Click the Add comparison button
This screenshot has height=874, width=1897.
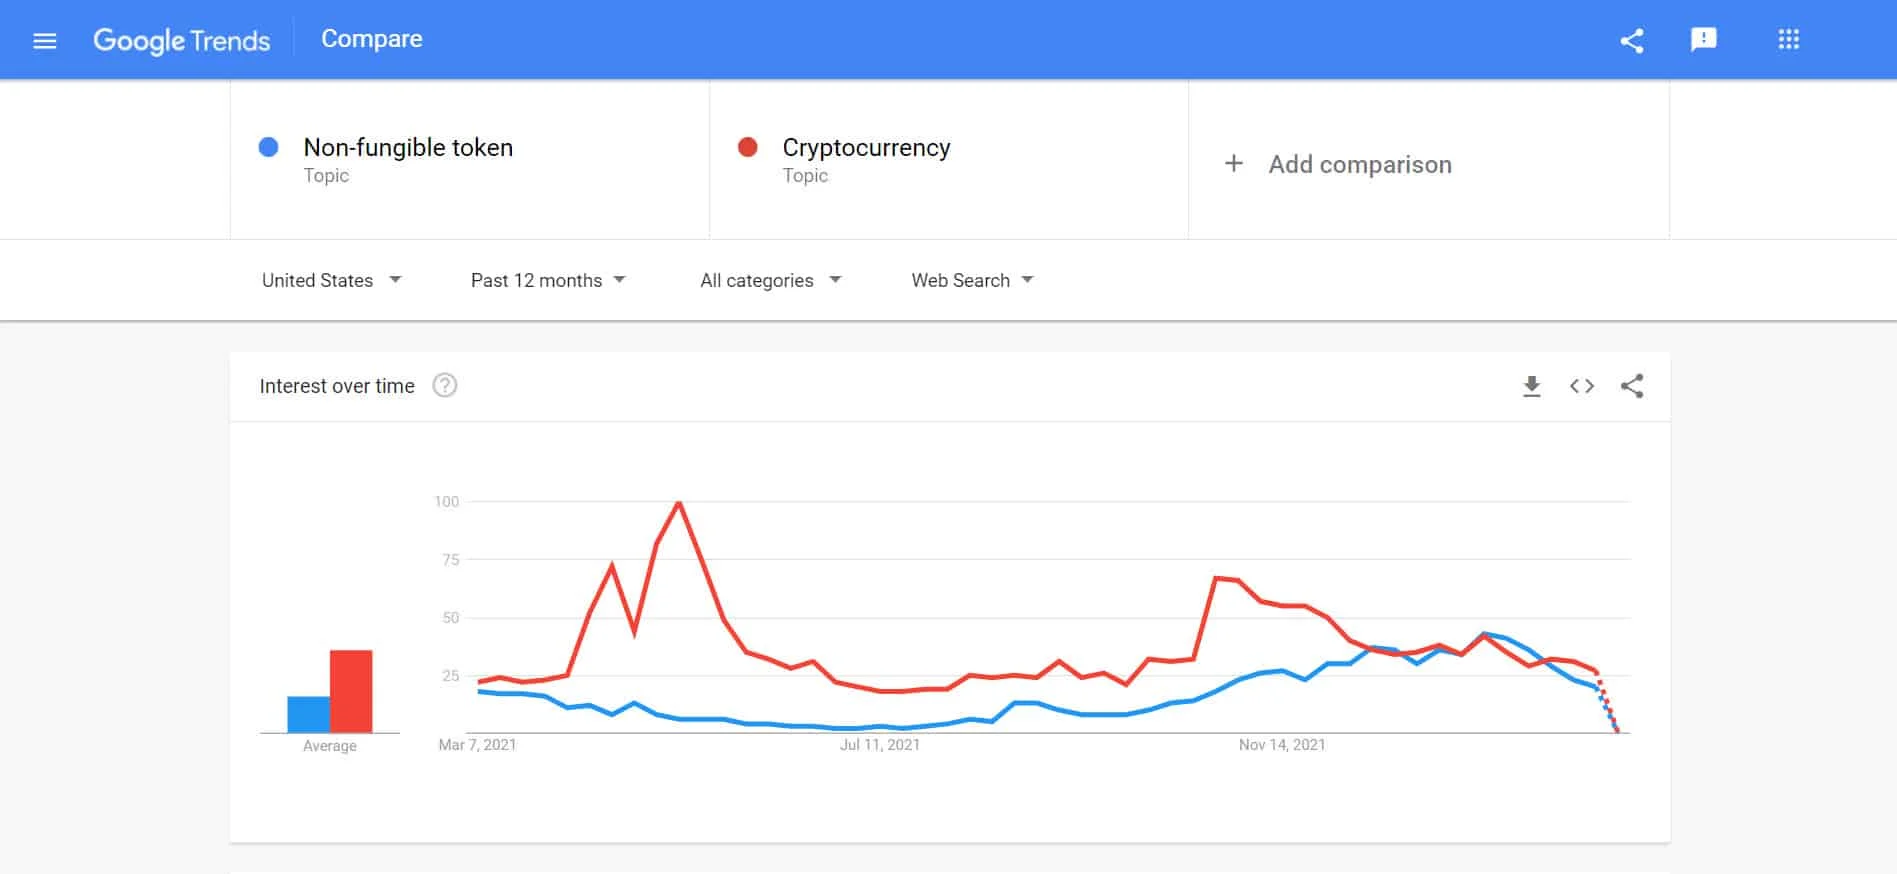click(1359, 164)
